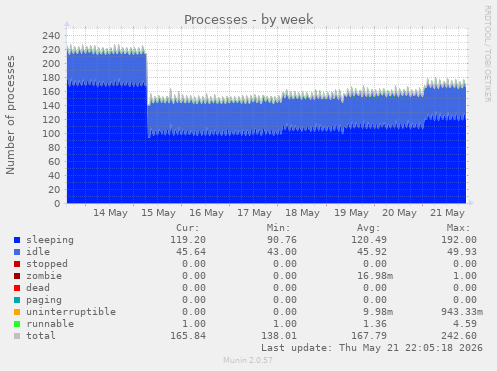Click the zombie legend color swatch

click(x=17, y=276)
